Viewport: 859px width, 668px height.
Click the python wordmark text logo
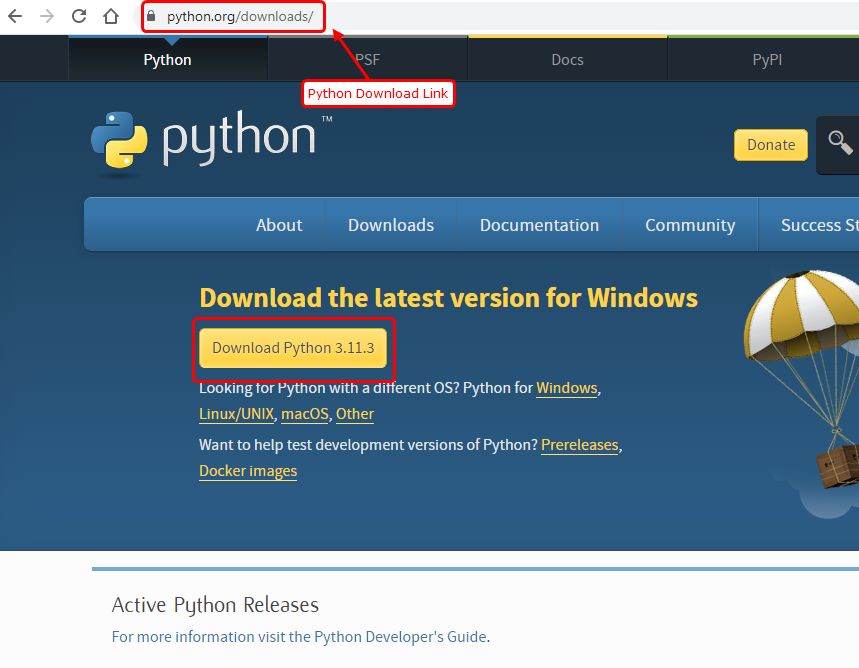(239, 138)
